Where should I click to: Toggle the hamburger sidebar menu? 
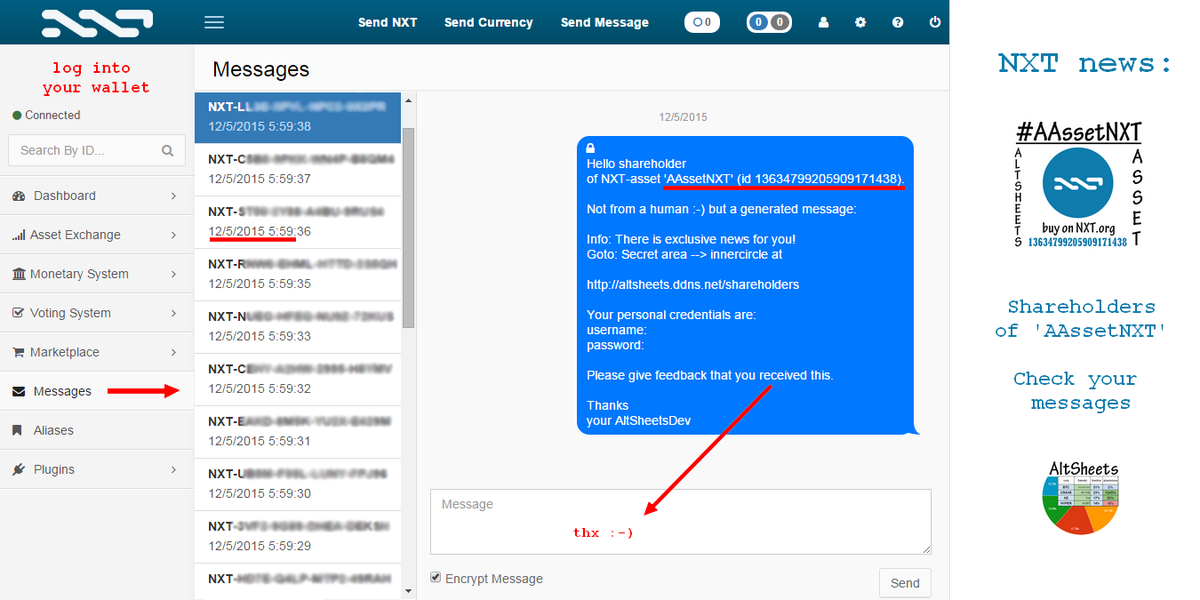point(213,22)
